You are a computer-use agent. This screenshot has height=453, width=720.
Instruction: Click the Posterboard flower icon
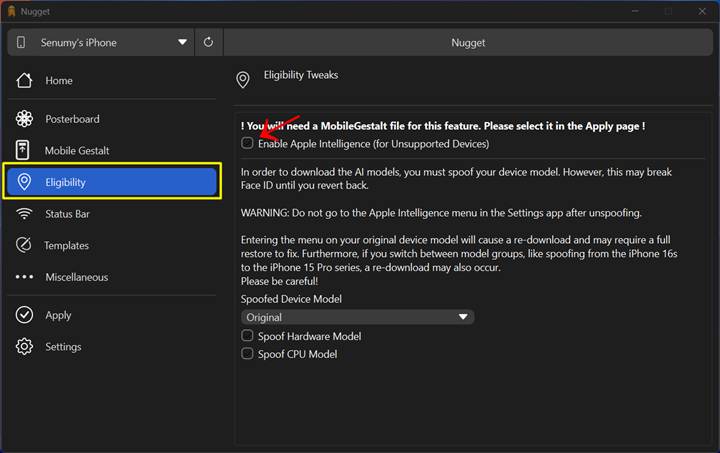[x=24, y=119]
